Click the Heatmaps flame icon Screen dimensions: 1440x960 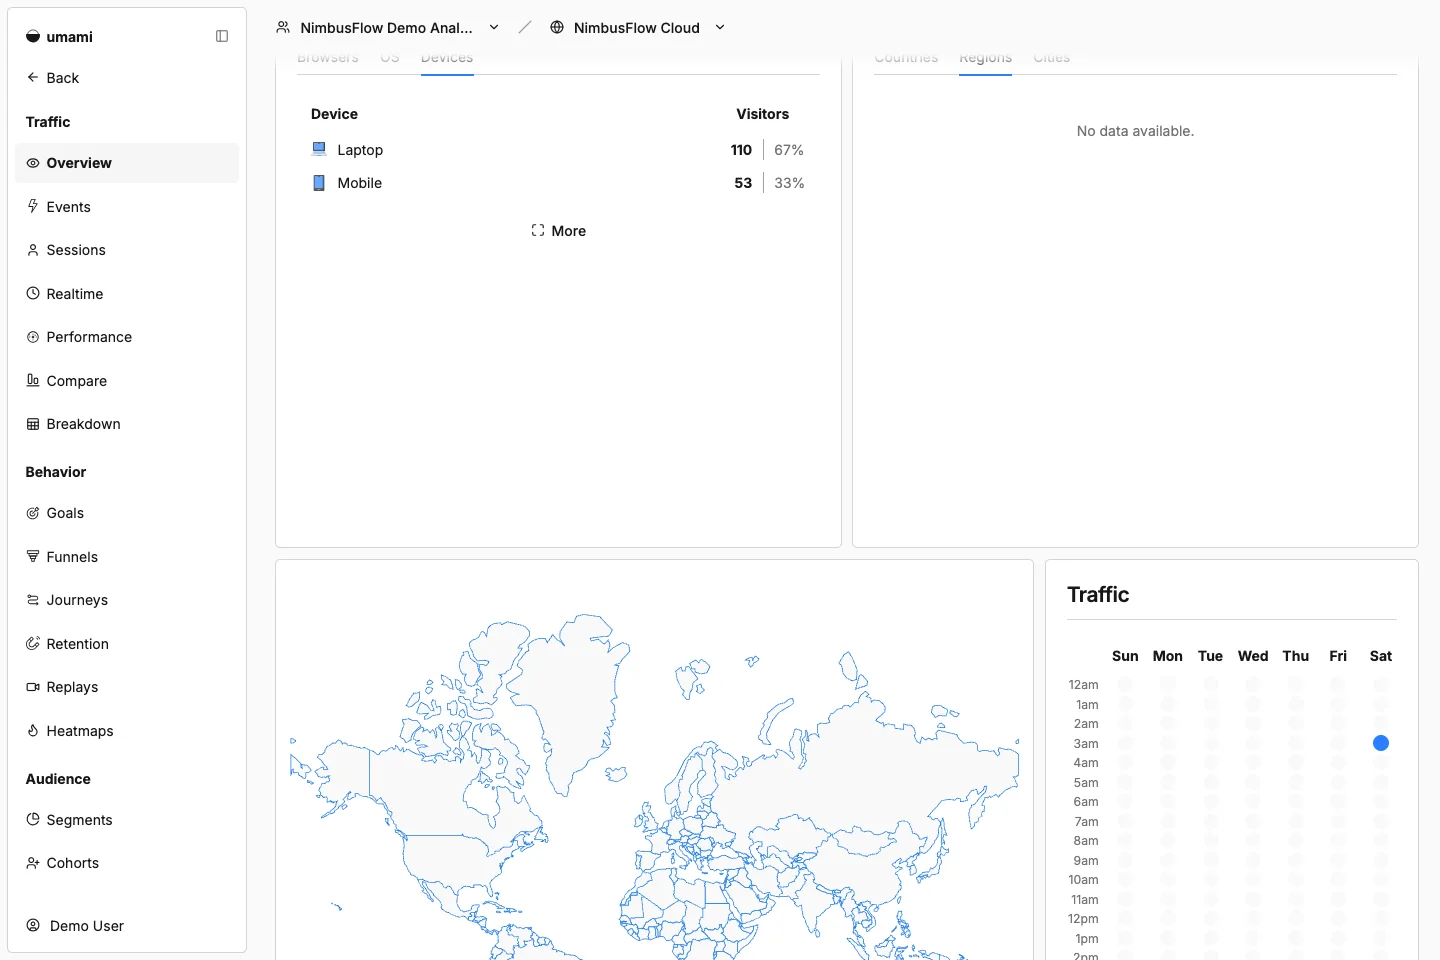click(33, 730)
